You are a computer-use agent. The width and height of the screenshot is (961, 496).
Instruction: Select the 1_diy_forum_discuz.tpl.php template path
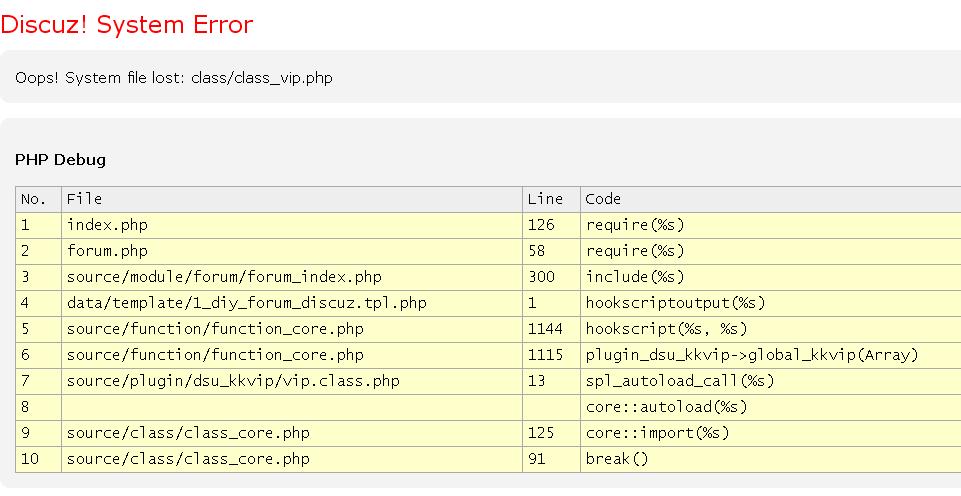[246, 303]
